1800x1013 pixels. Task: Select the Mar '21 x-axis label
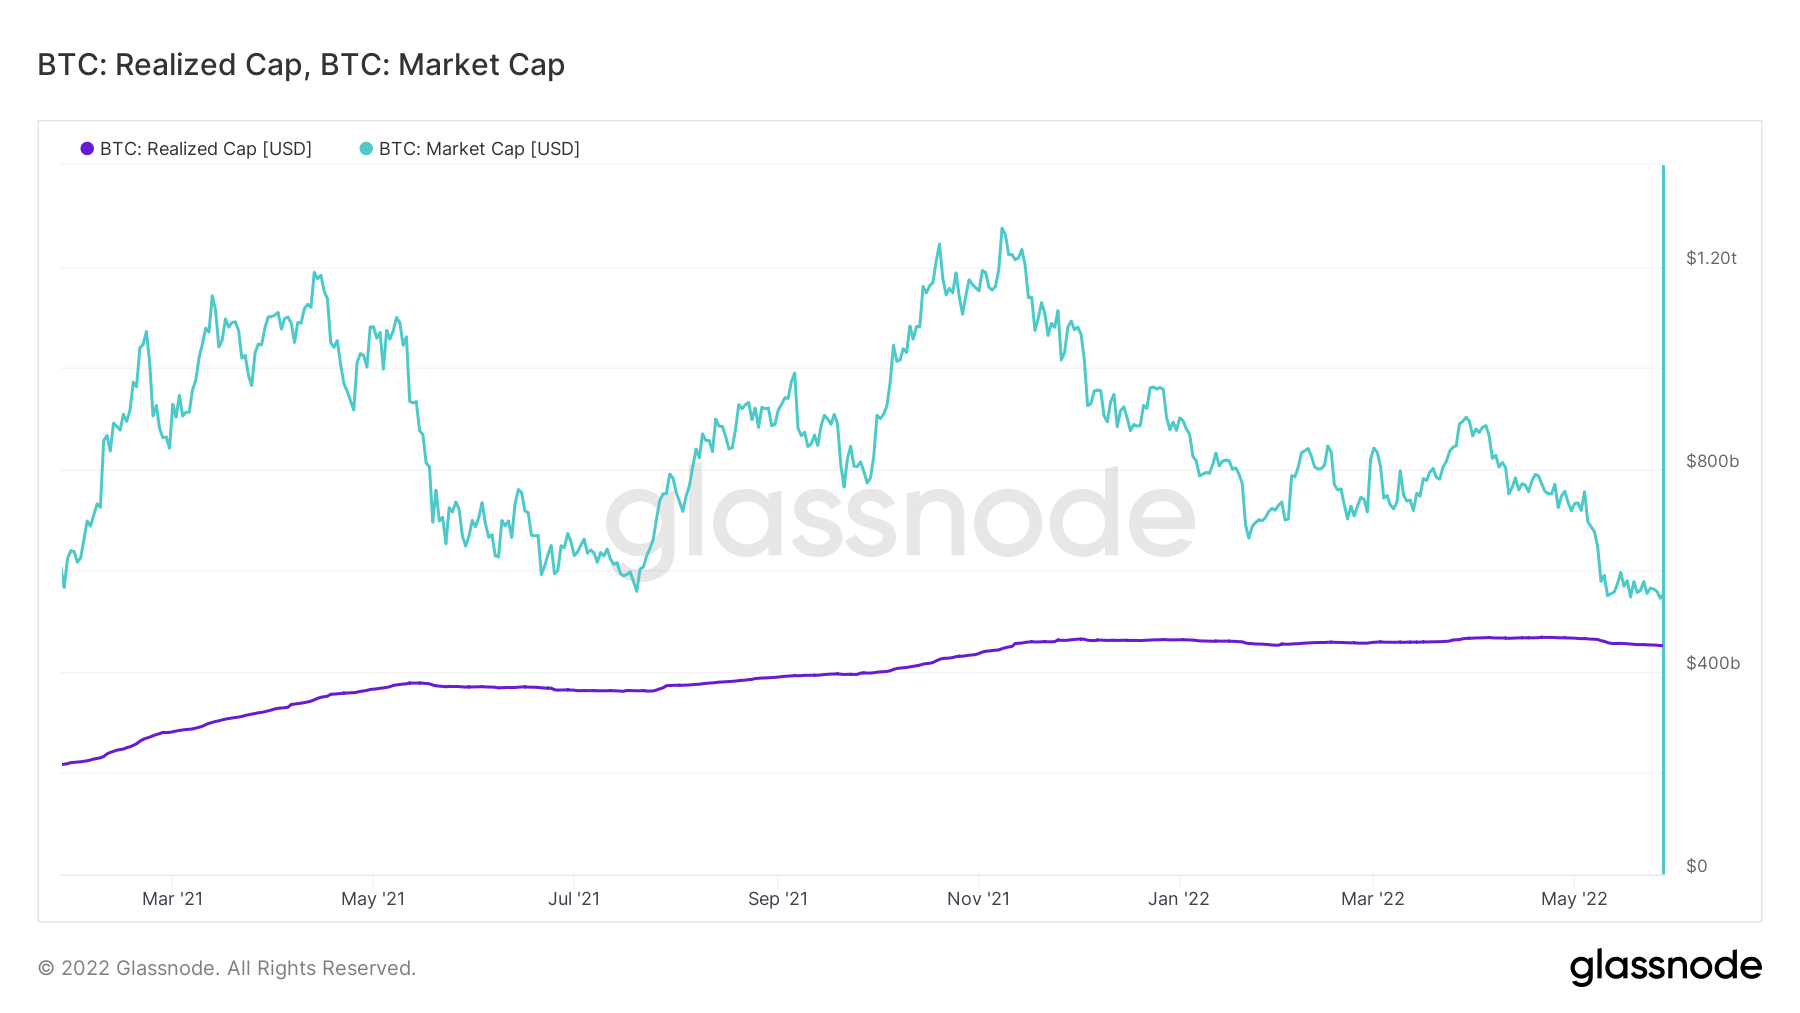[172, 899]
